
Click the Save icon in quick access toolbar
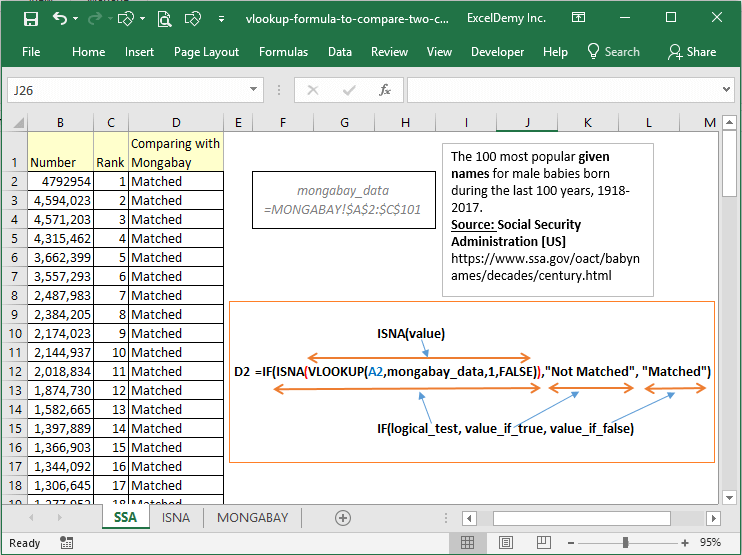[x=31, y=19]
